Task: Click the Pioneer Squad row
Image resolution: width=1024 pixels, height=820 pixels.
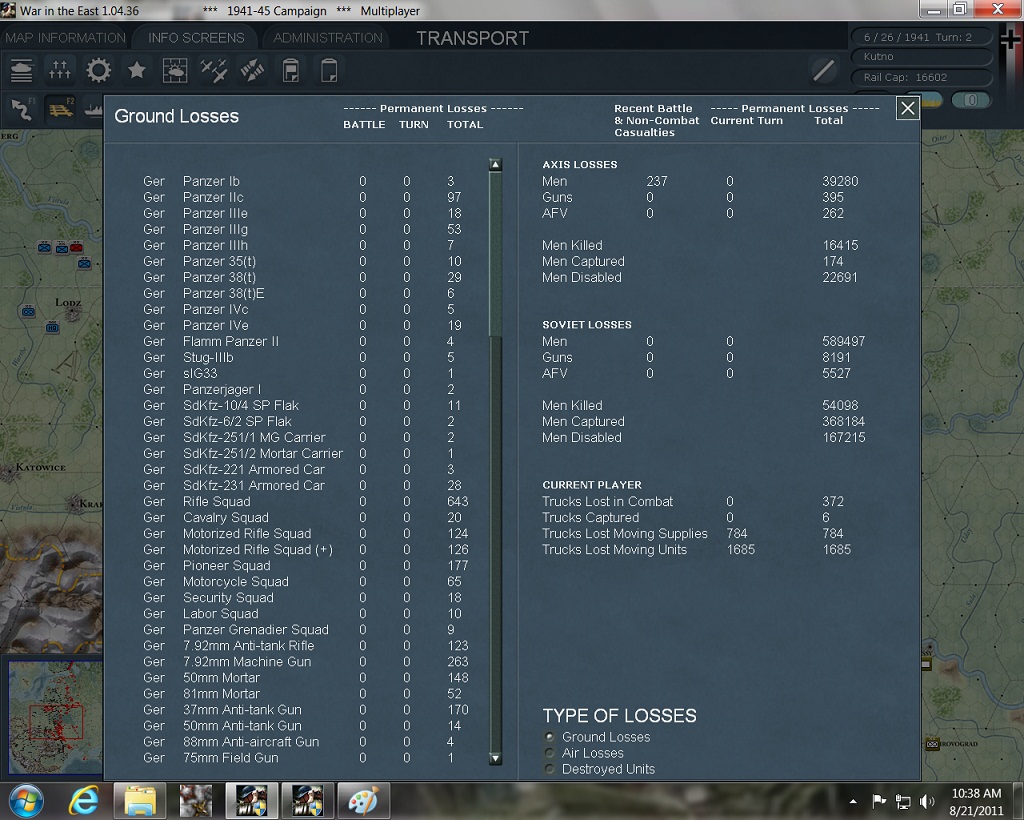Action: [x=305, y=565]
